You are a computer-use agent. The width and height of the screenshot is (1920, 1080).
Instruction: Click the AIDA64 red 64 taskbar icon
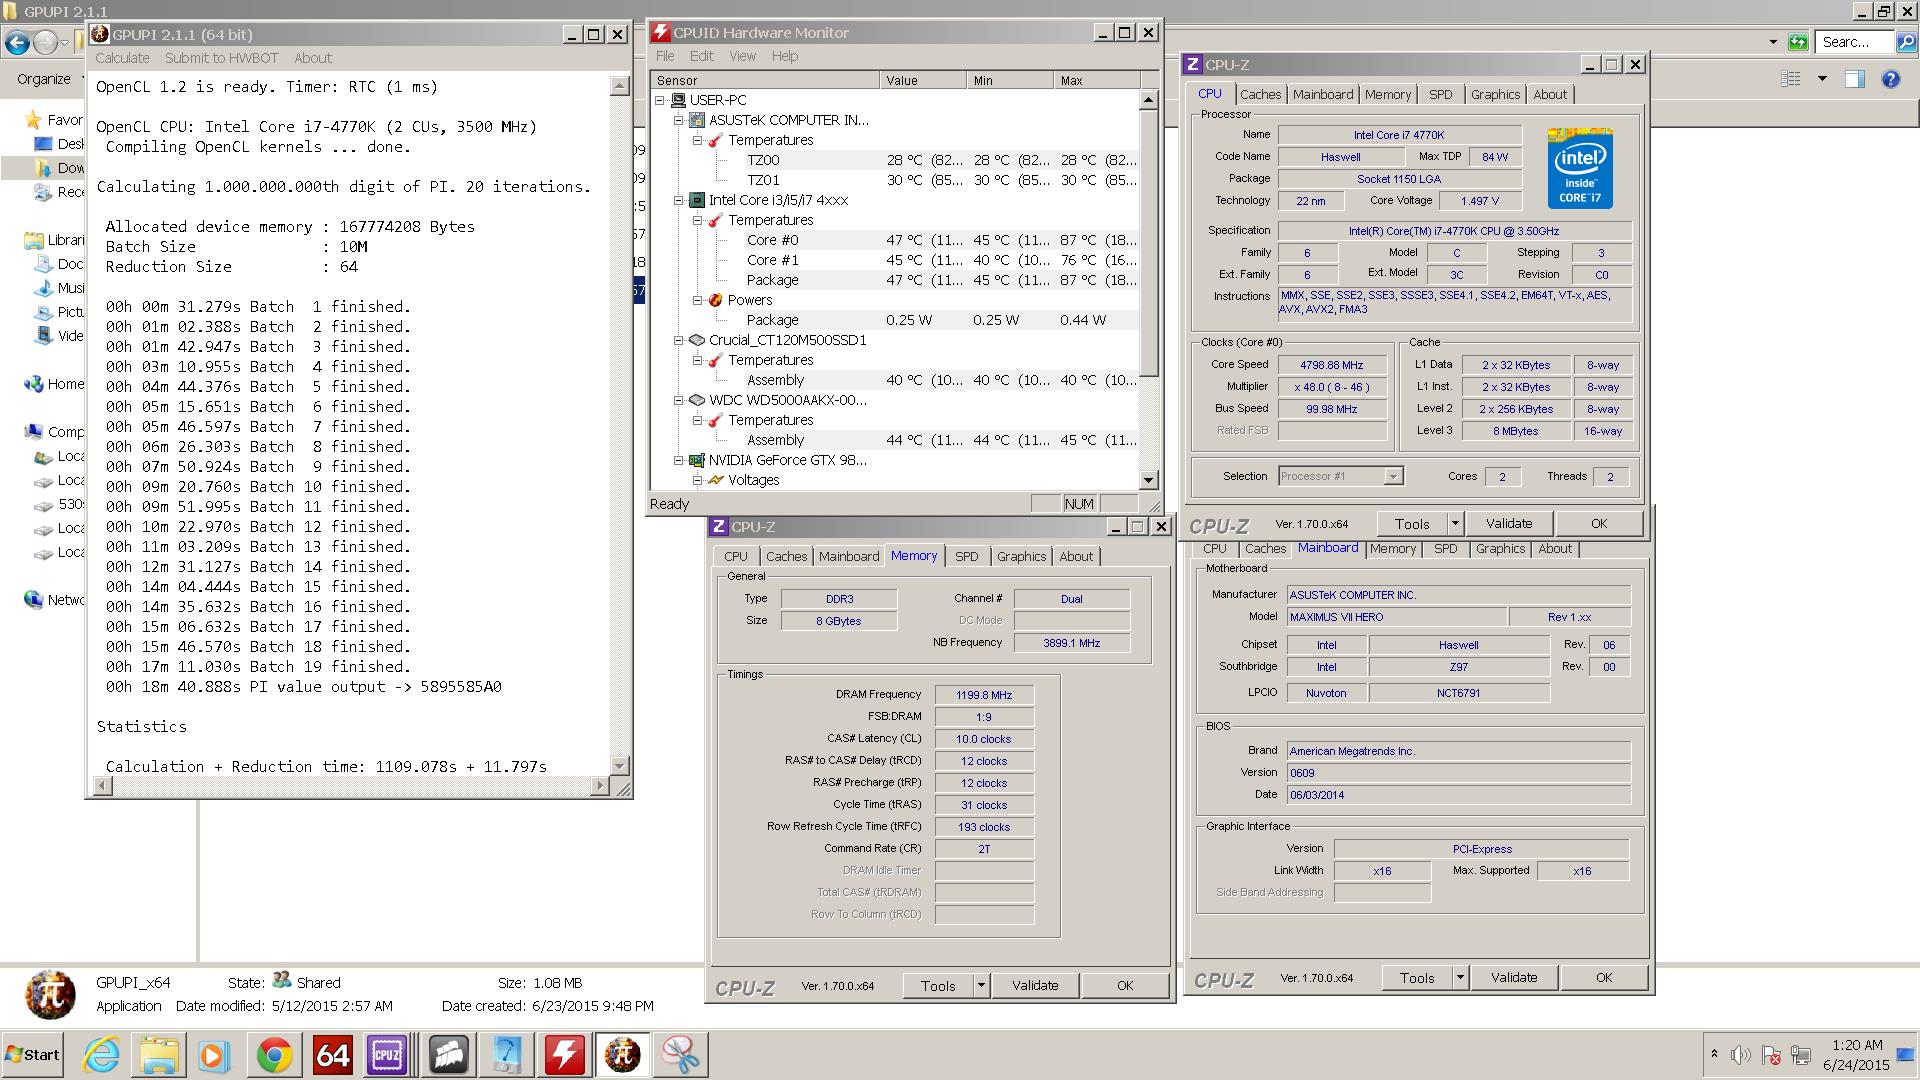(x=332, y=1055)
